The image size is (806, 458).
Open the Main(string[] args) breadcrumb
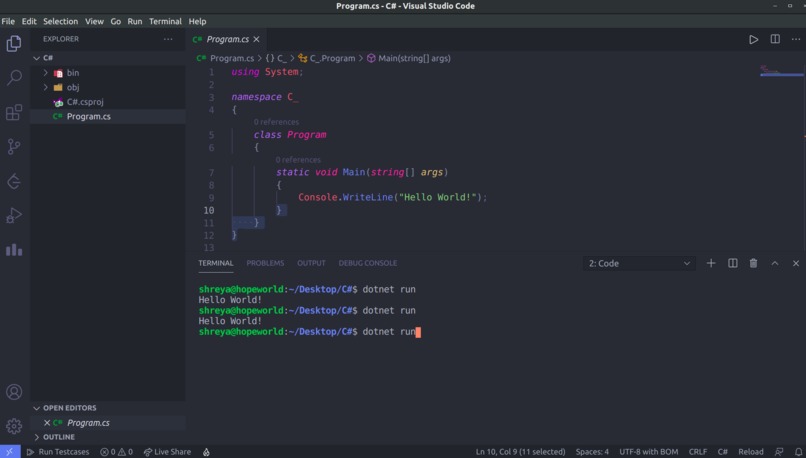point(409,58)
